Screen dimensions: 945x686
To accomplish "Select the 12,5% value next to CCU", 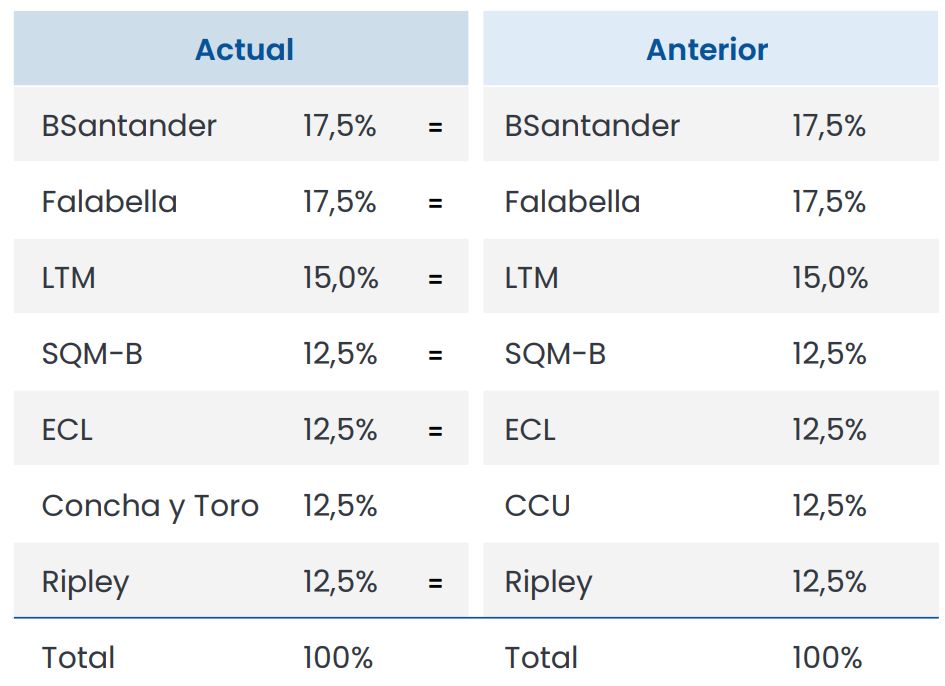I will 829,506.
